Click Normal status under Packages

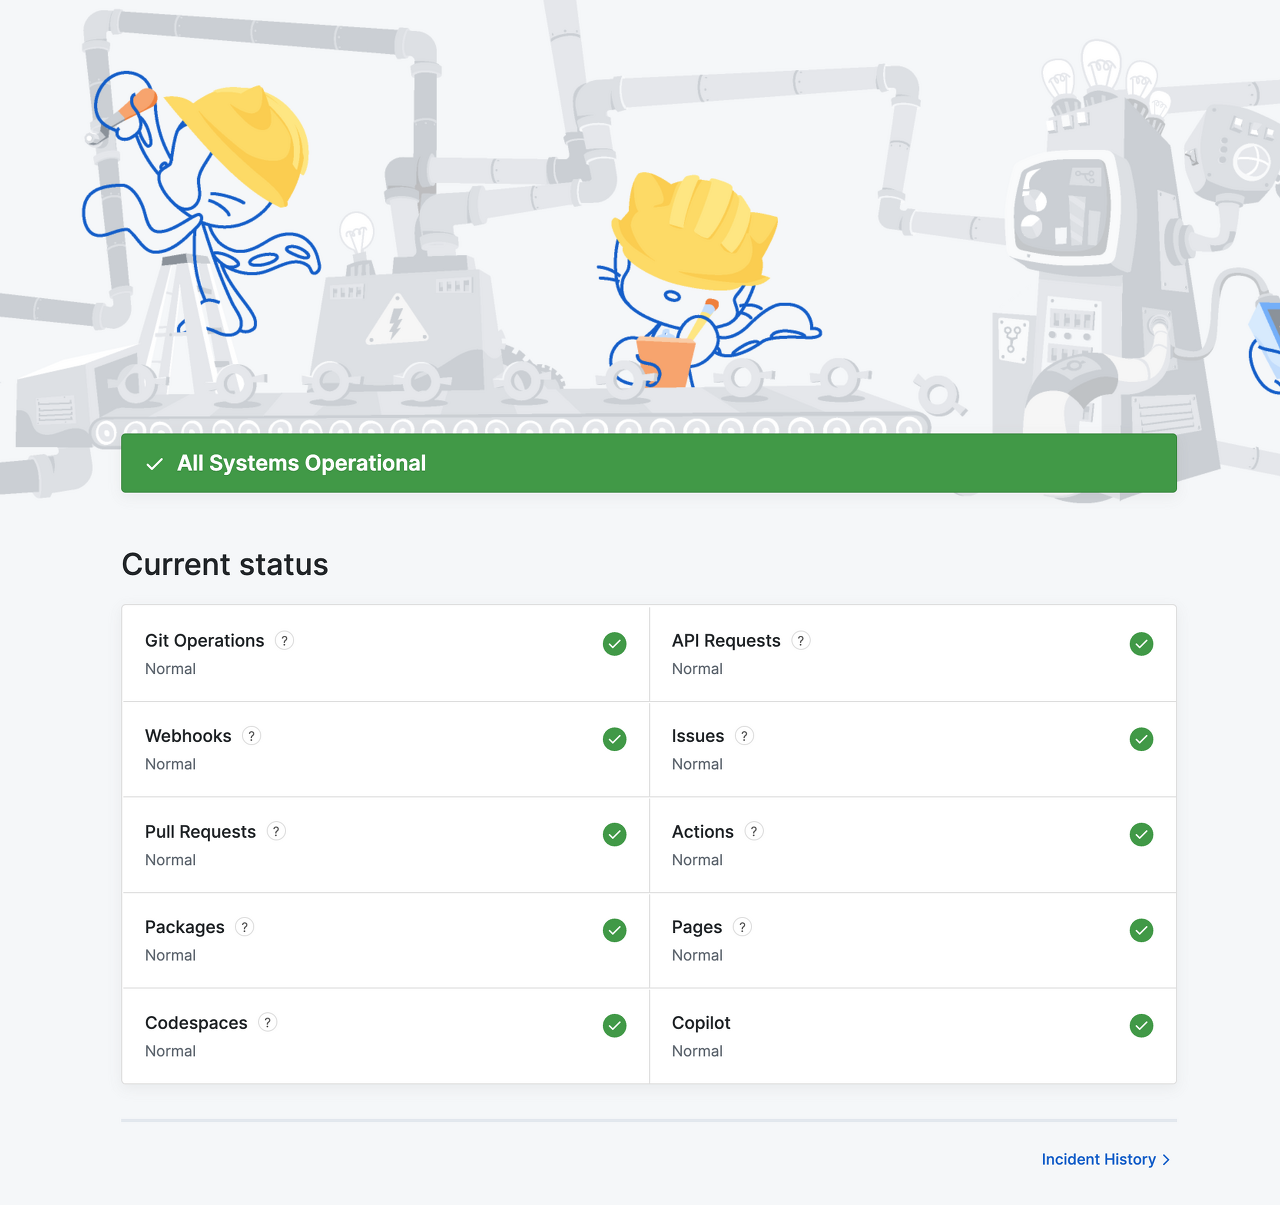170,955
